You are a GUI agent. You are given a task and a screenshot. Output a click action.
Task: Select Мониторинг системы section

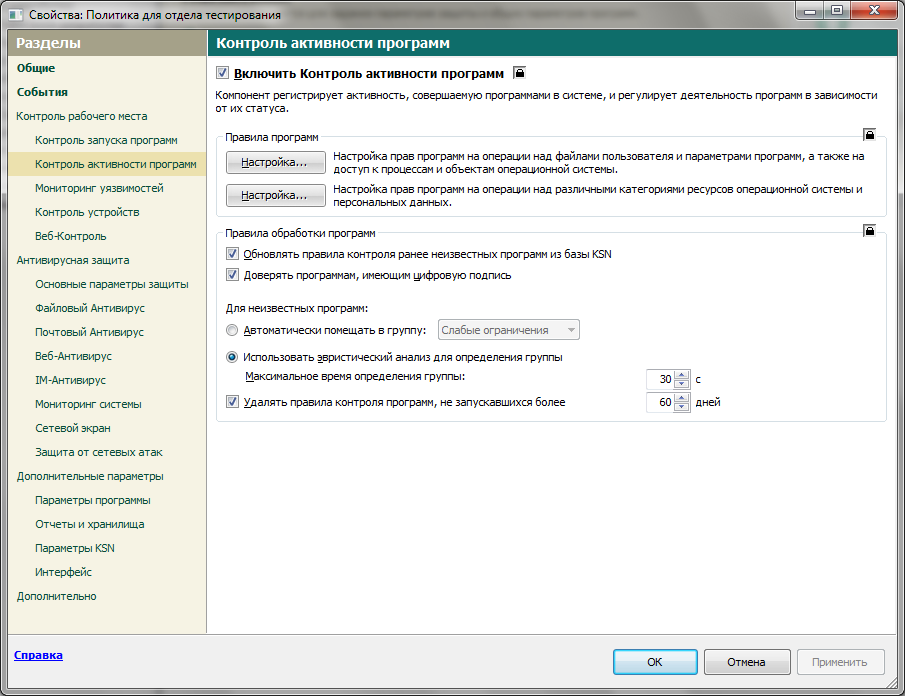point(88,405)
